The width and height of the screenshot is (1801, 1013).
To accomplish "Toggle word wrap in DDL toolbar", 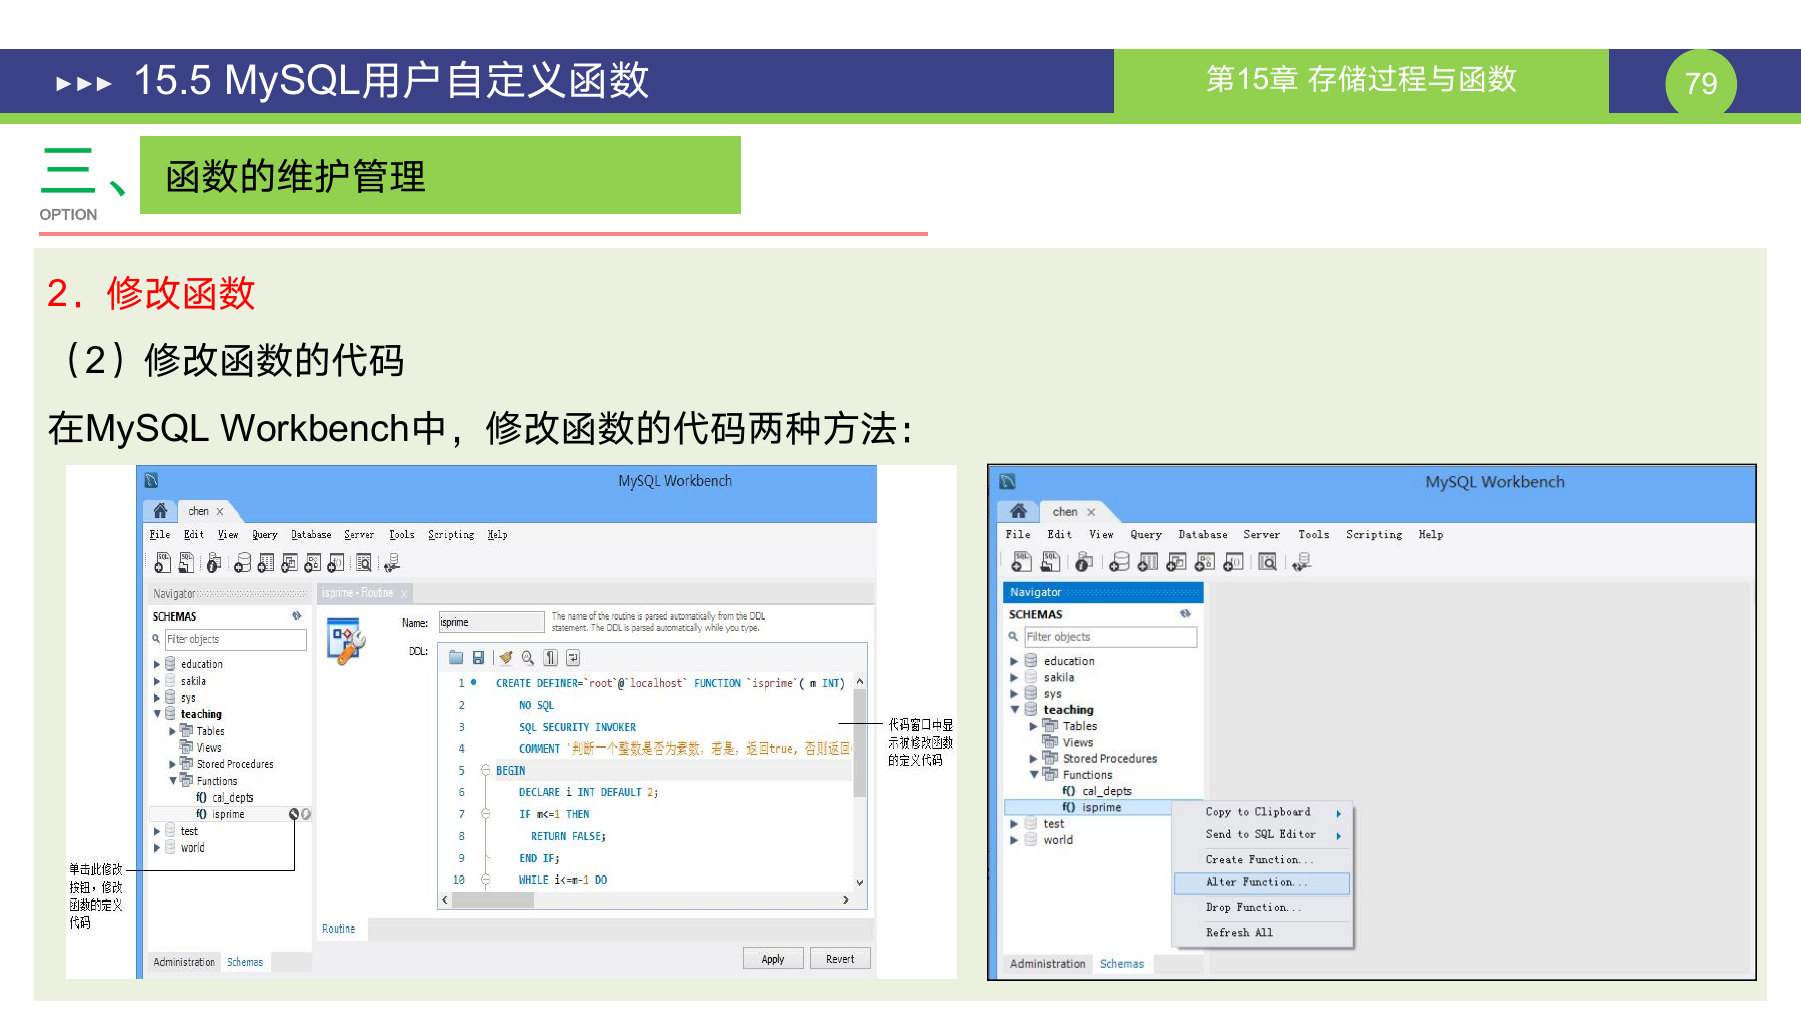I will pyautogui.click(x=572, y=657).
